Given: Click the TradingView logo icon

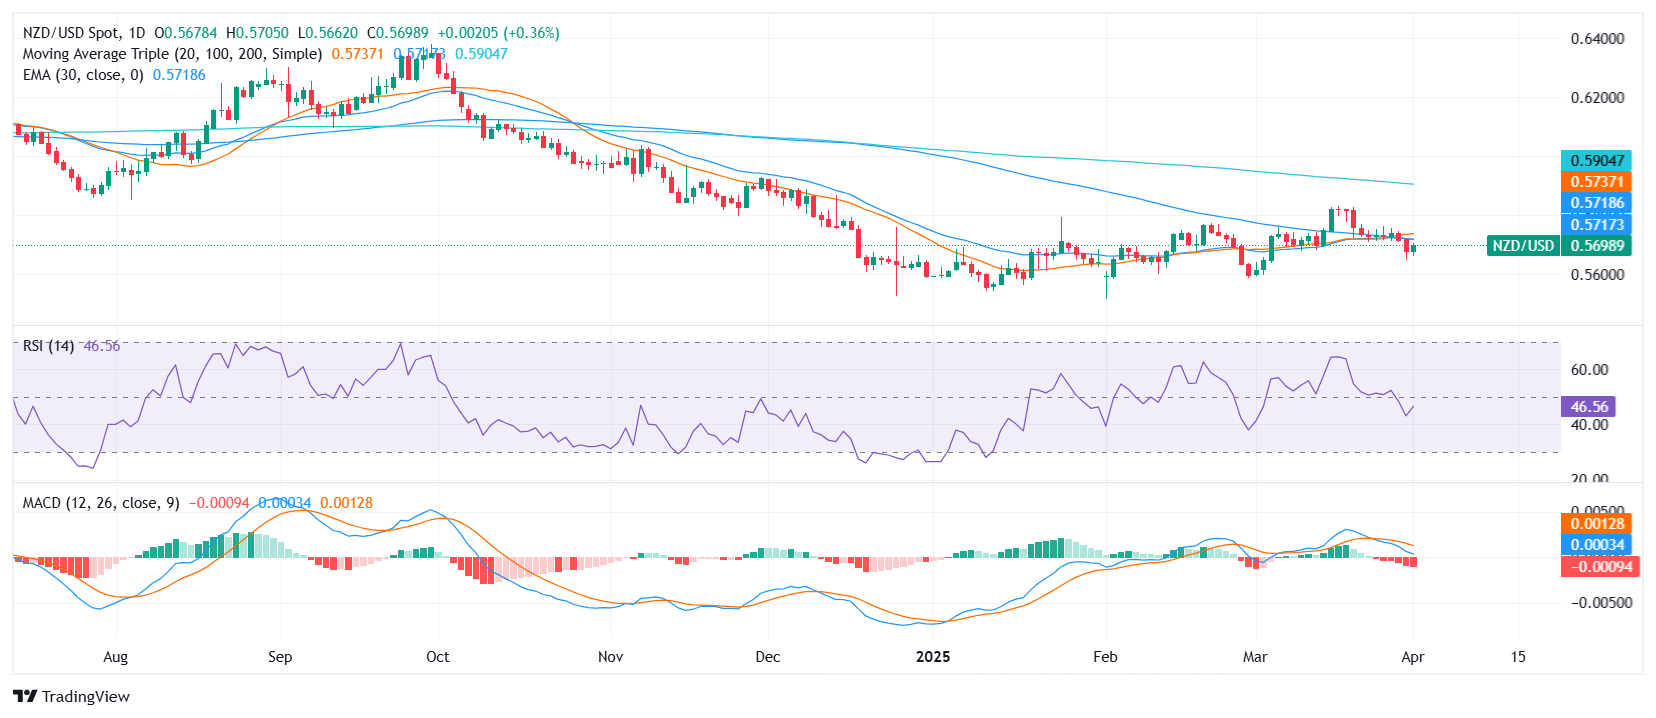Looking at the screenshot, I should (25, 697).
